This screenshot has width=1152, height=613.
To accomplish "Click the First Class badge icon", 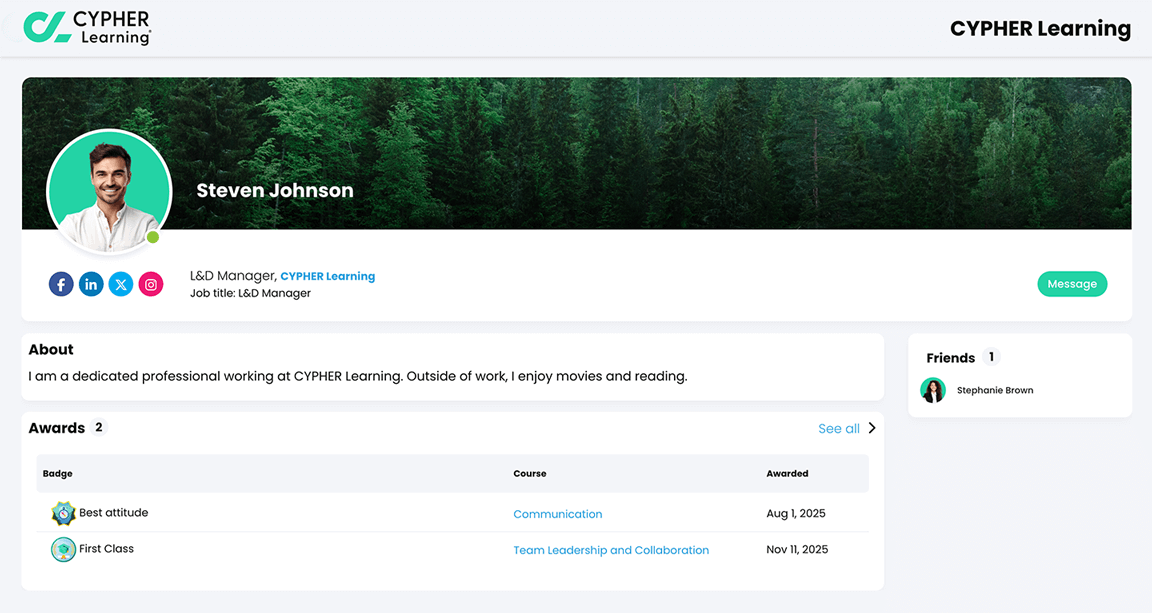I will [63, 549].
